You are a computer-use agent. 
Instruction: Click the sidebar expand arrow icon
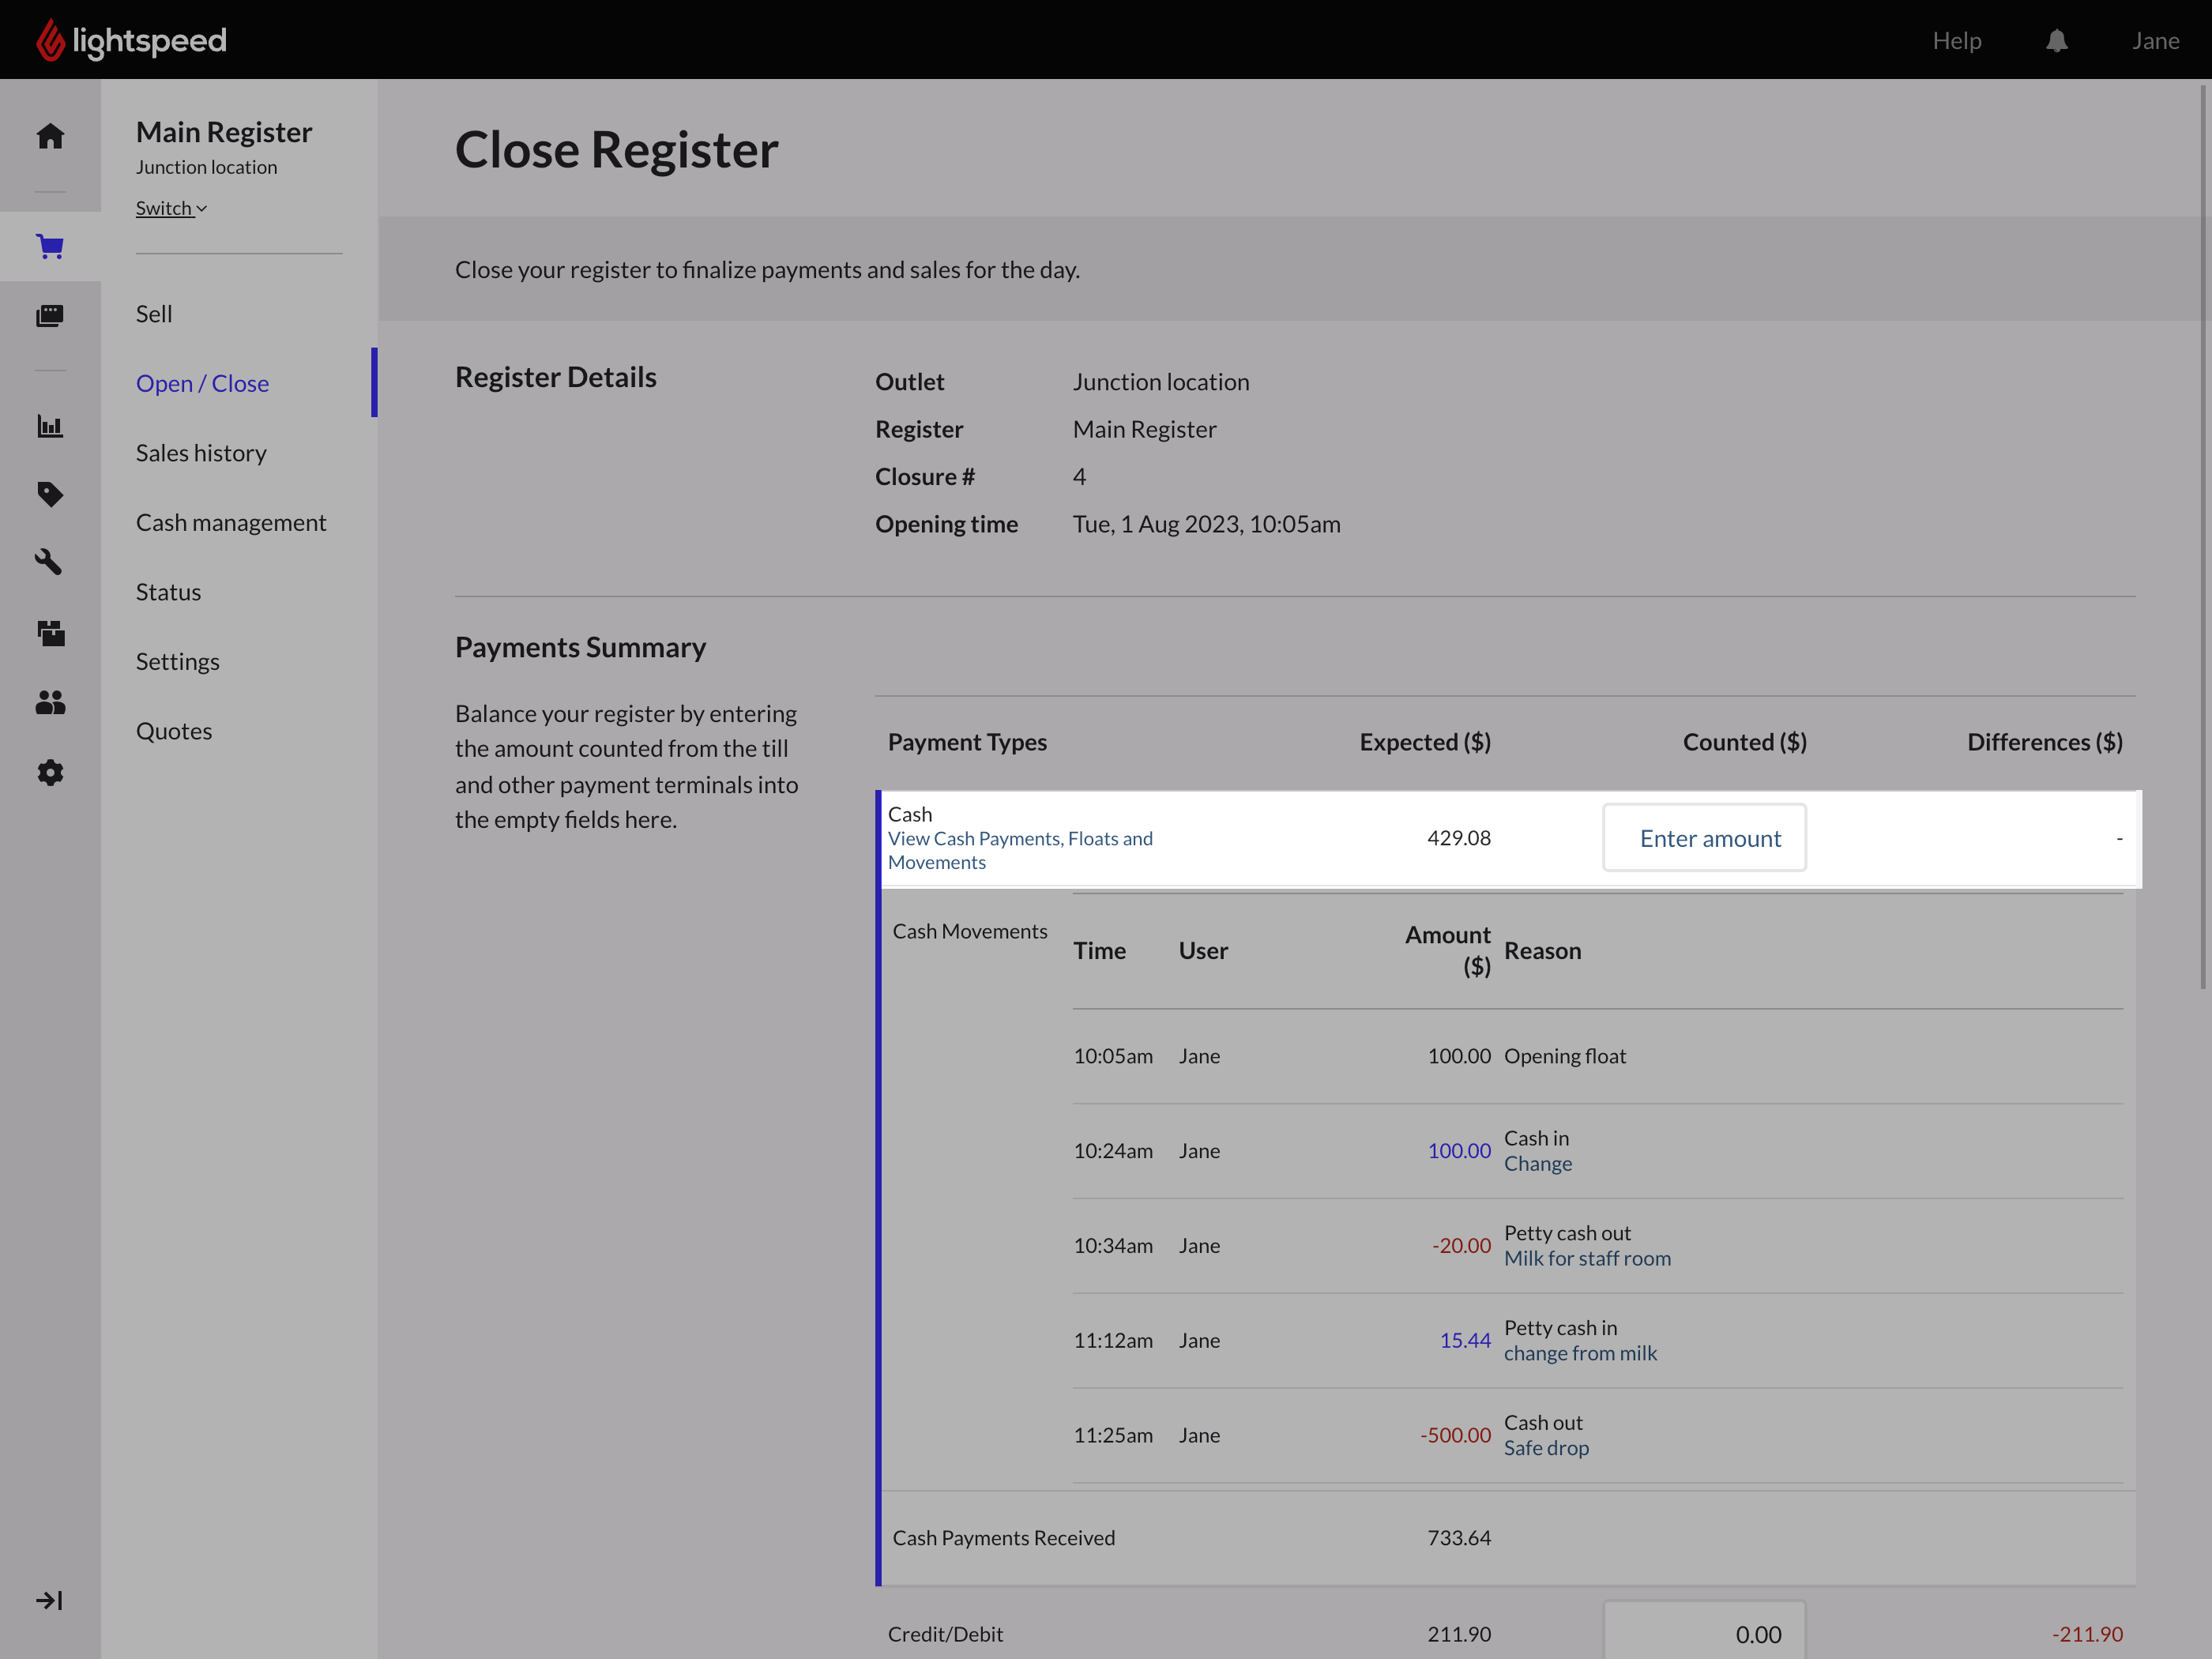pyautogui.click(x=49, y=1600)
